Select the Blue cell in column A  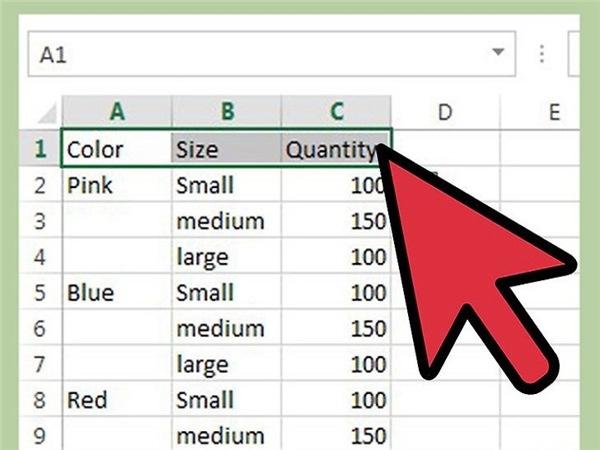click(117, 292)
